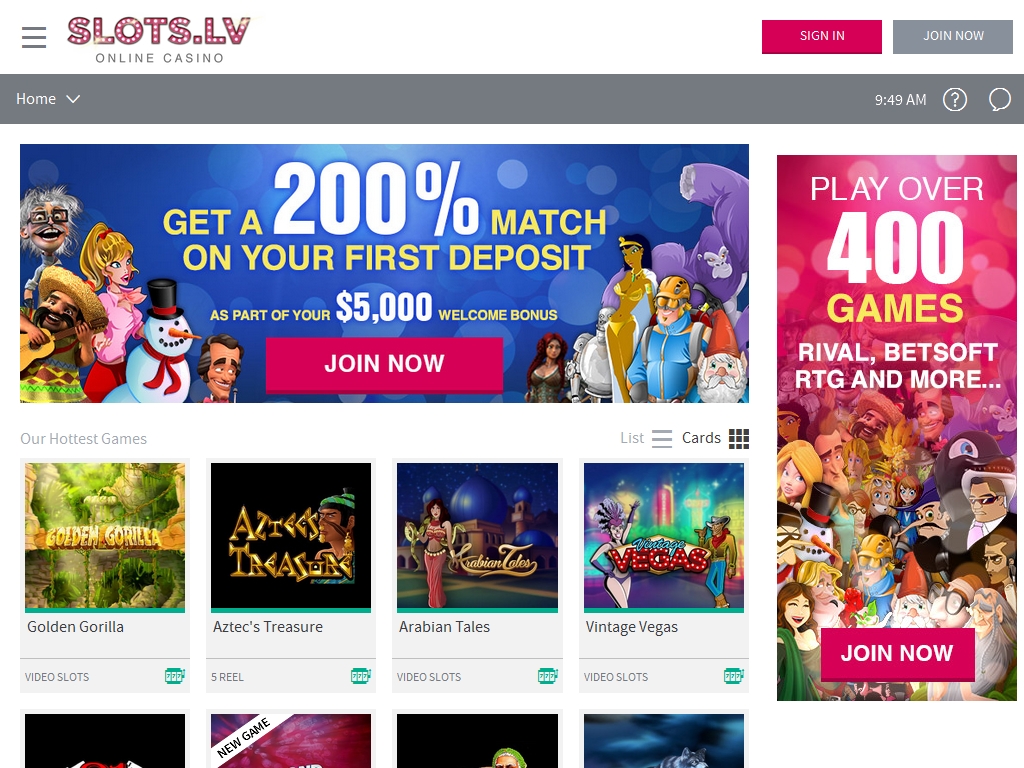Expand the Home dropdown chevron
The image size is (1024, 768).
(x=73, y=99)
